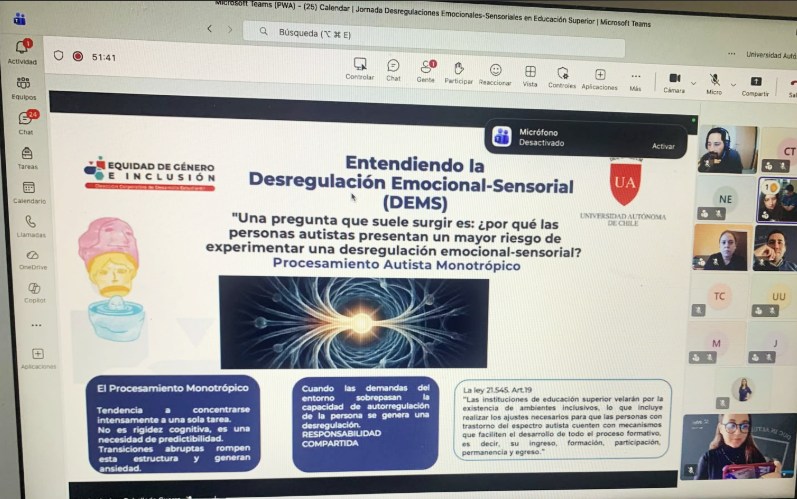Expand the Micro options dropdown arrow
Screen dimensions: 797x499
tap(733, 85)
